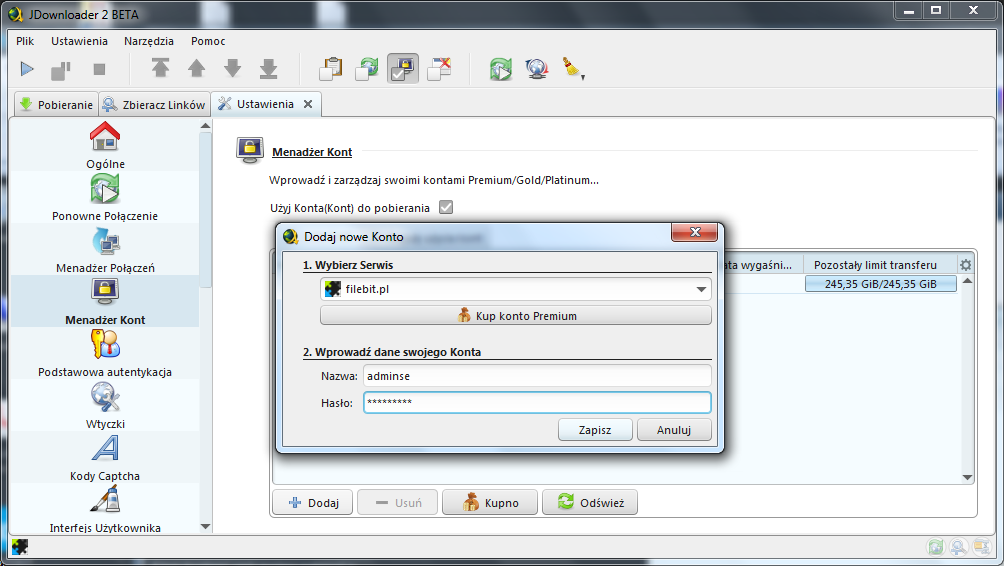Viewport: 1004px width, 566px height.
Task: Toggle Użyj Konta do pobierania checkbox
Action: tap(446, 207)
